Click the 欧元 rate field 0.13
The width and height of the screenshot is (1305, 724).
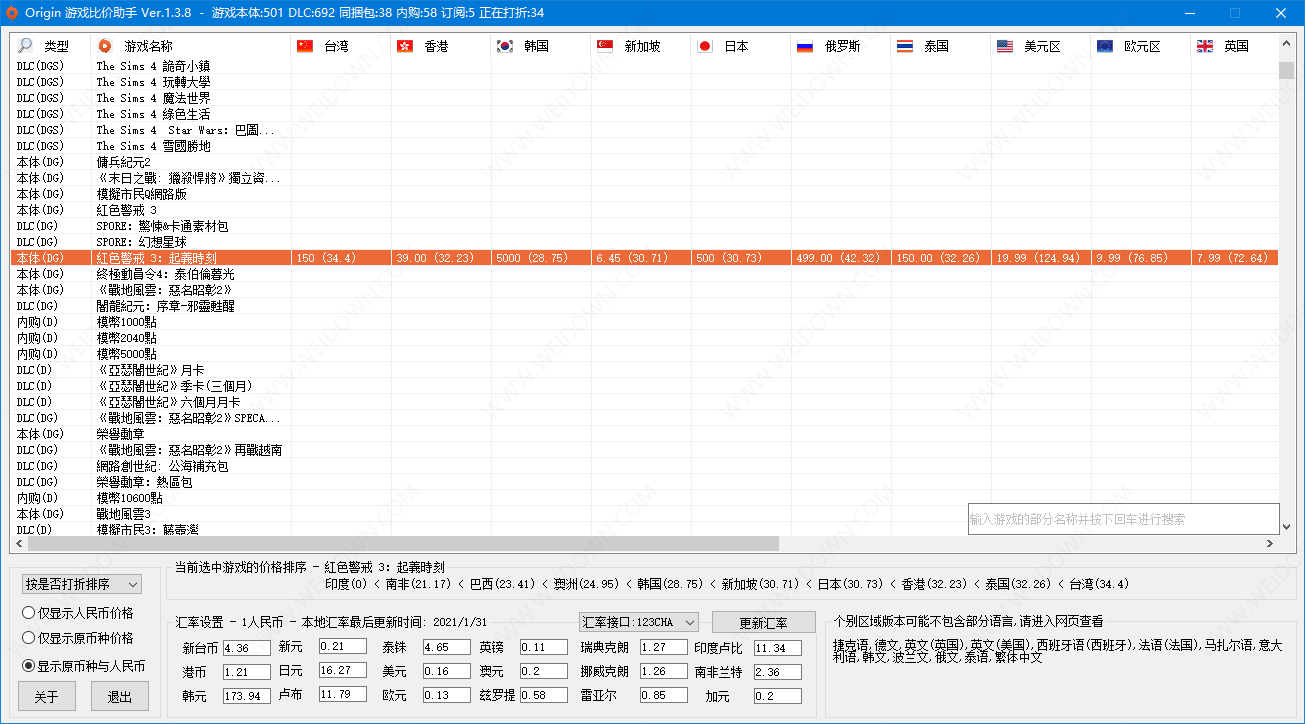click(x=445, y=696)
